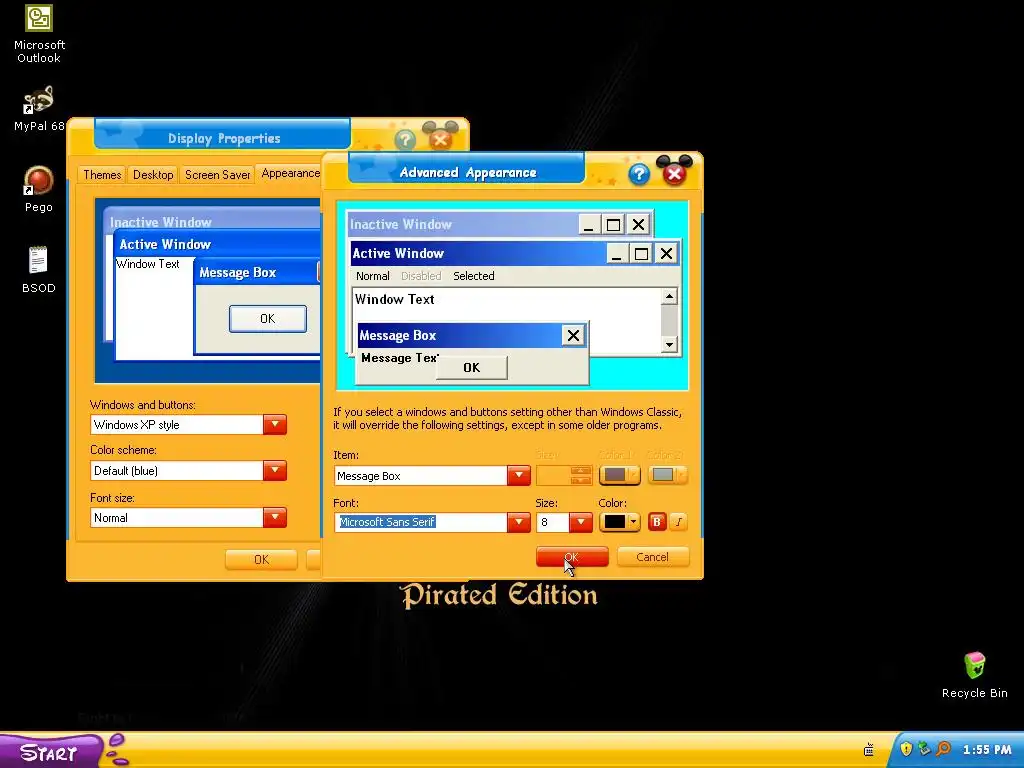Open the Microsoft Outlook desktop icon
The height and width of the screenshot is (768, 1024).
pos(39,34)
